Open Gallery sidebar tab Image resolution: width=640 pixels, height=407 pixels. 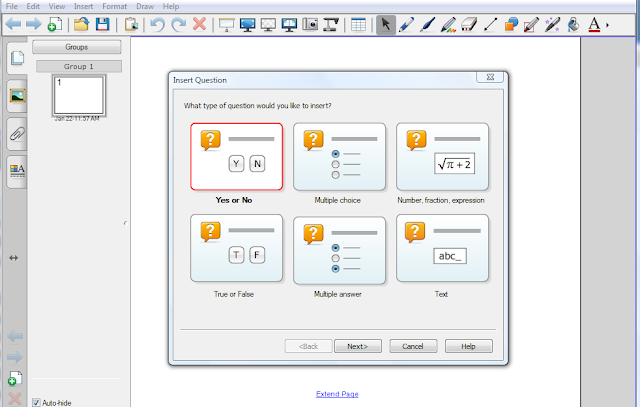pyautogui.click(x=17, y=96)
